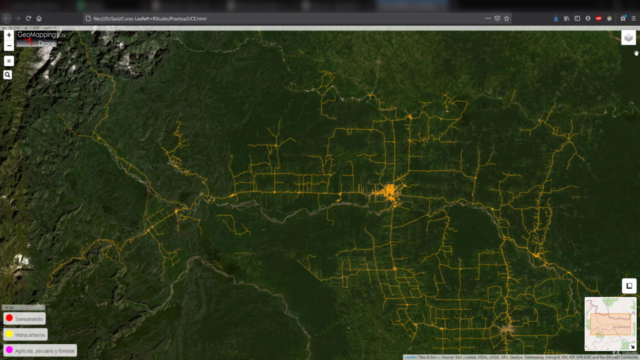Click the square button above the minimap
Viewport: 640px width, 360px height.
pyautogui.click(x=629, y=286)
